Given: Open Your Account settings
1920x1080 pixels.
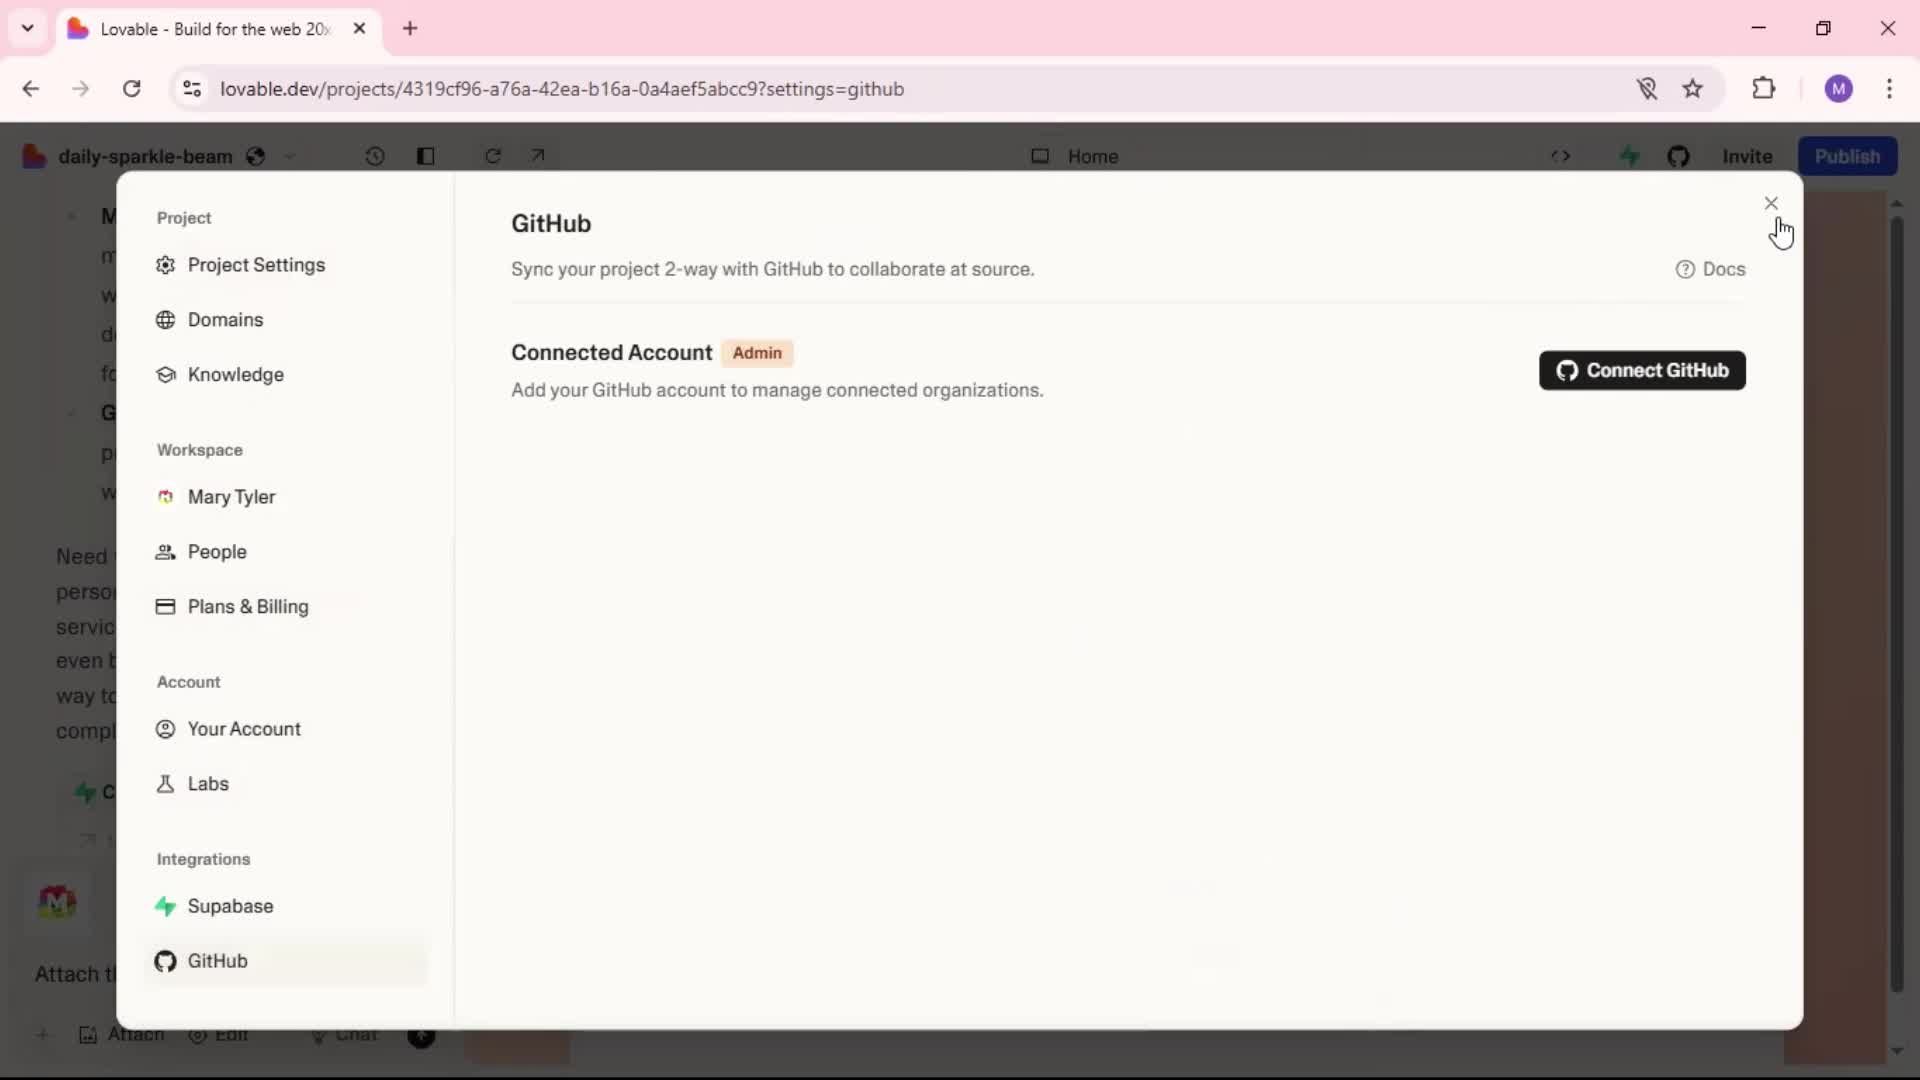Looking at the screenshot, I should (285, 729).
